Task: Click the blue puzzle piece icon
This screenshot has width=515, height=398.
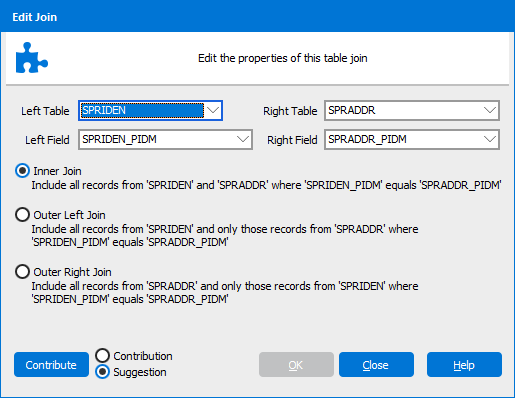Action: coord(32,58)
